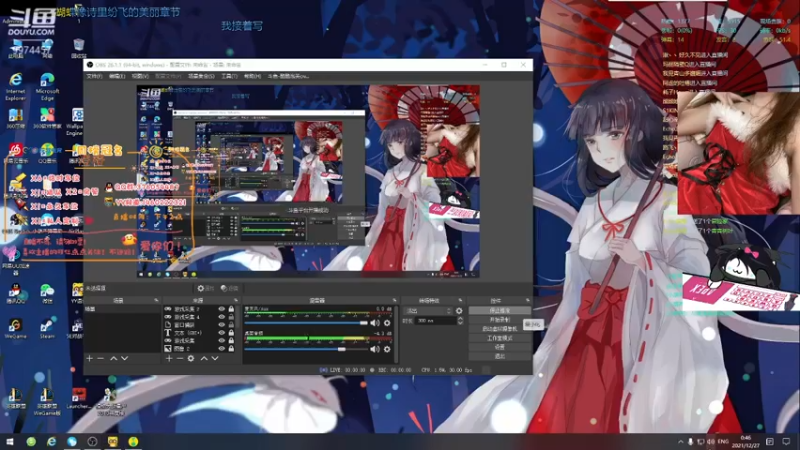Open the notification center in taskbar
This screenshot has width=800, height=450.
[x=786, y=442]
